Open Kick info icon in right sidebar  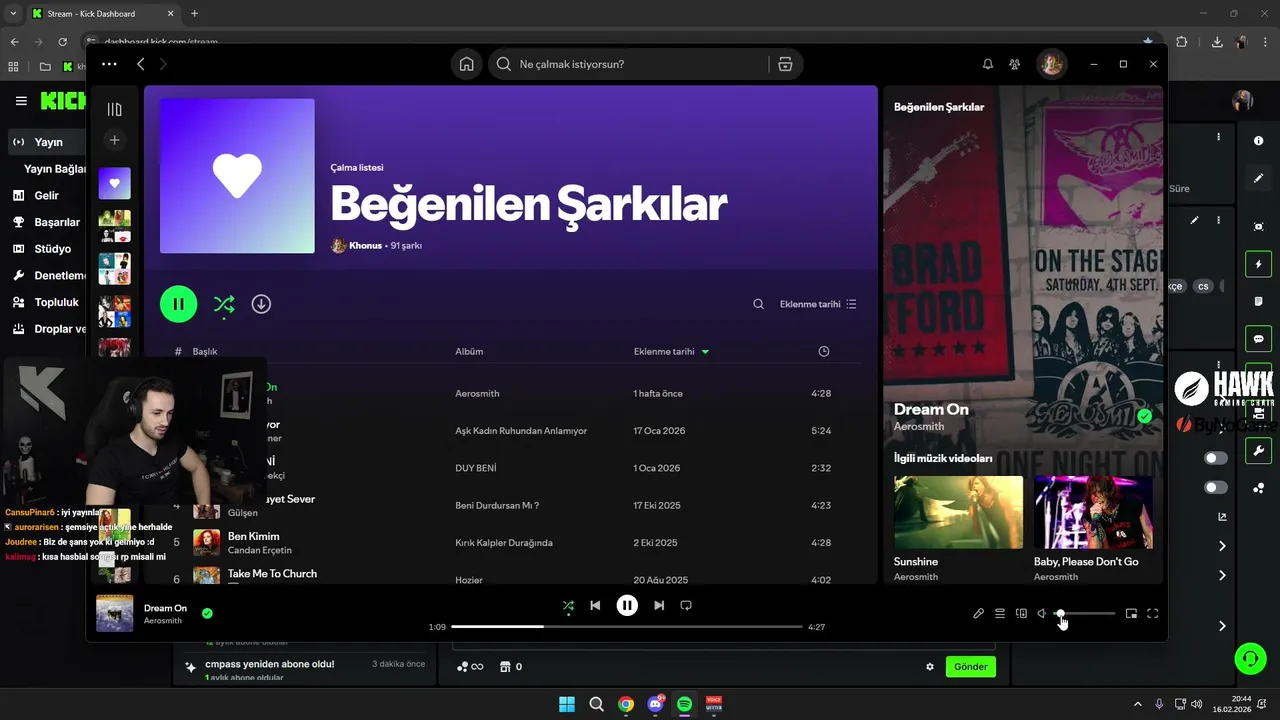[x=1259, y=141]
